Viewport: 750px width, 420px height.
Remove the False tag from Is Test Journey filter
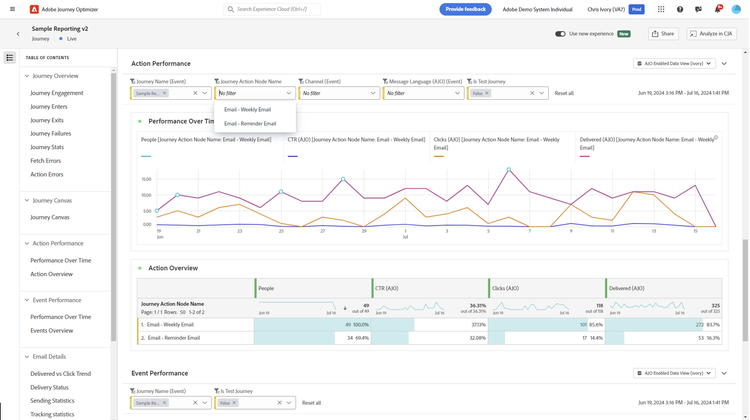click(487, 93)
